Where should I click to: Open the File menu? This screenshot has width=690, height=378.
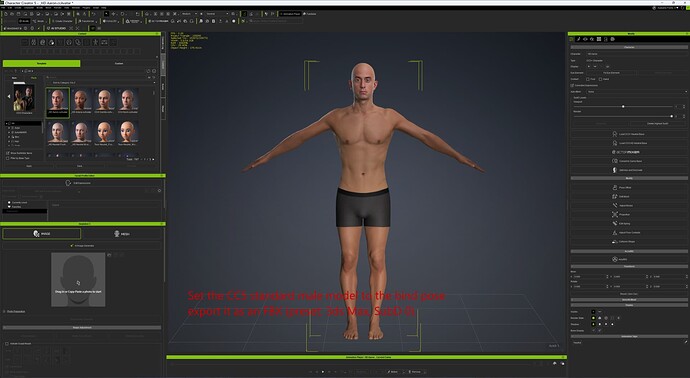(3, 8)
